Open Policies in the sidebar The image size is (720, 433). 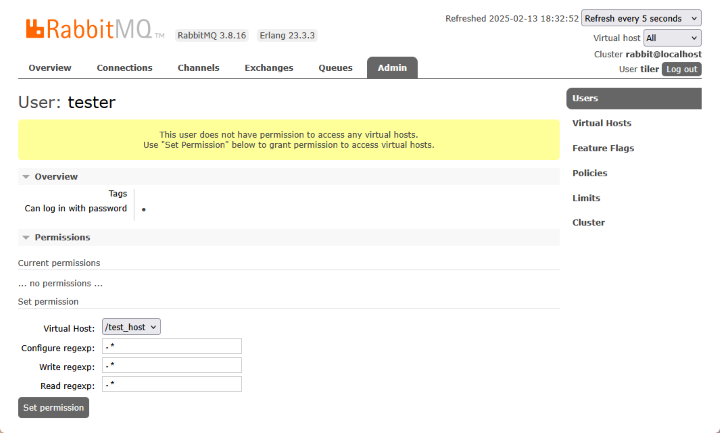pyautogui.click(x=590, y=173)
